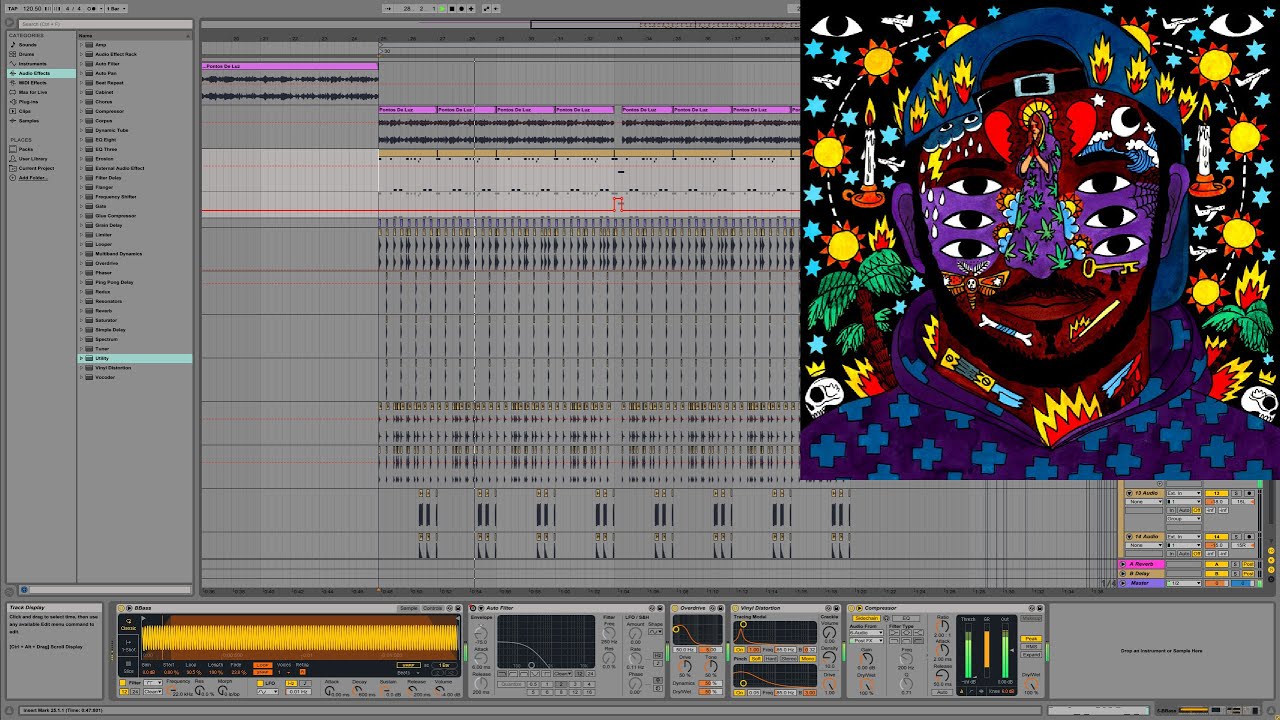Toggle Overdrive device activator
The image size is (1280, 720).
click(x=675, y=608)
